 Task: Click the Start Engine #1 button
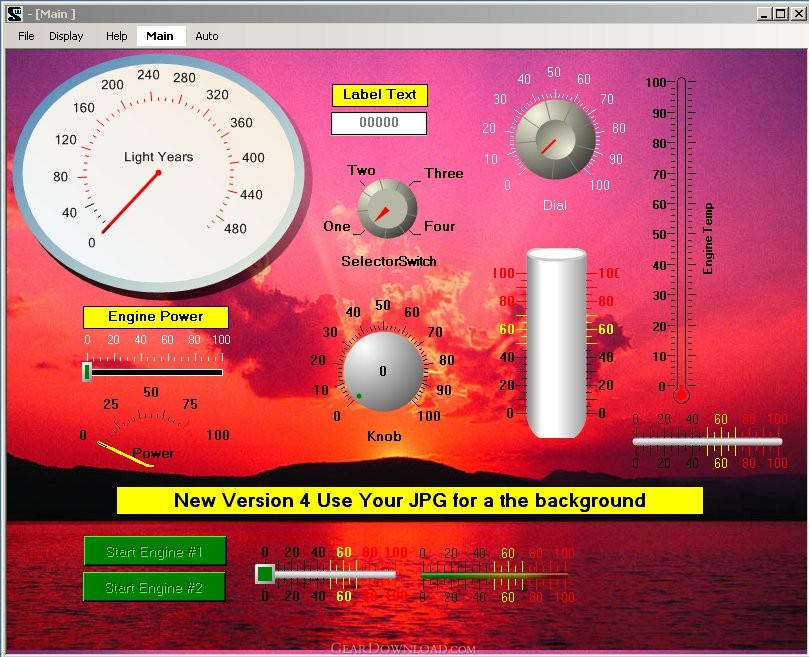pos(155,551)
